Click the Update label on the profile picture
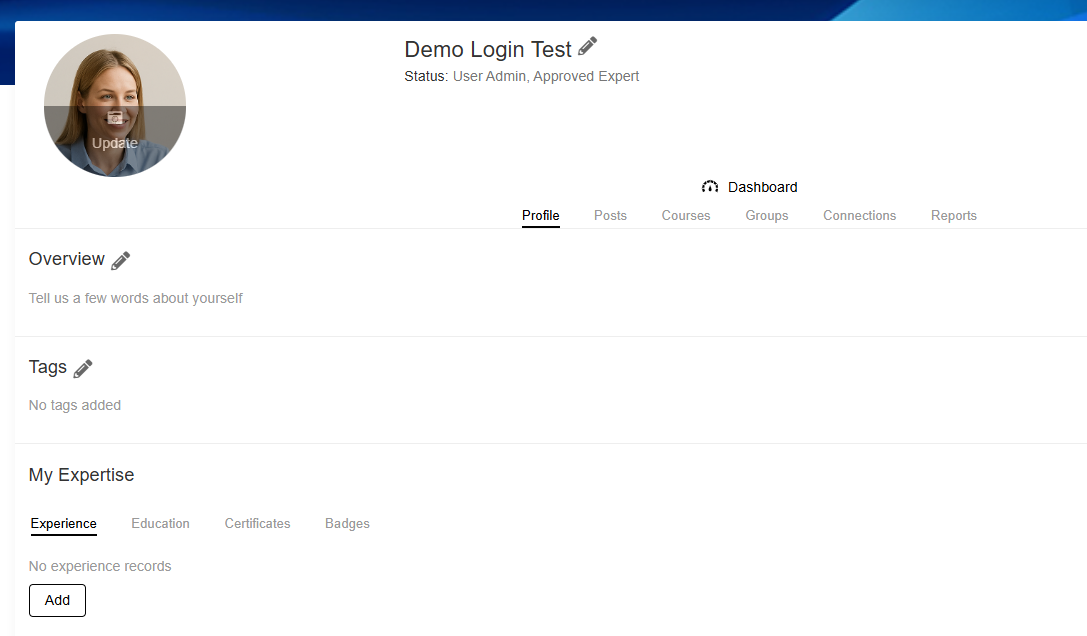The height and width of the screenshot is (636, 1087). [115, 143]
